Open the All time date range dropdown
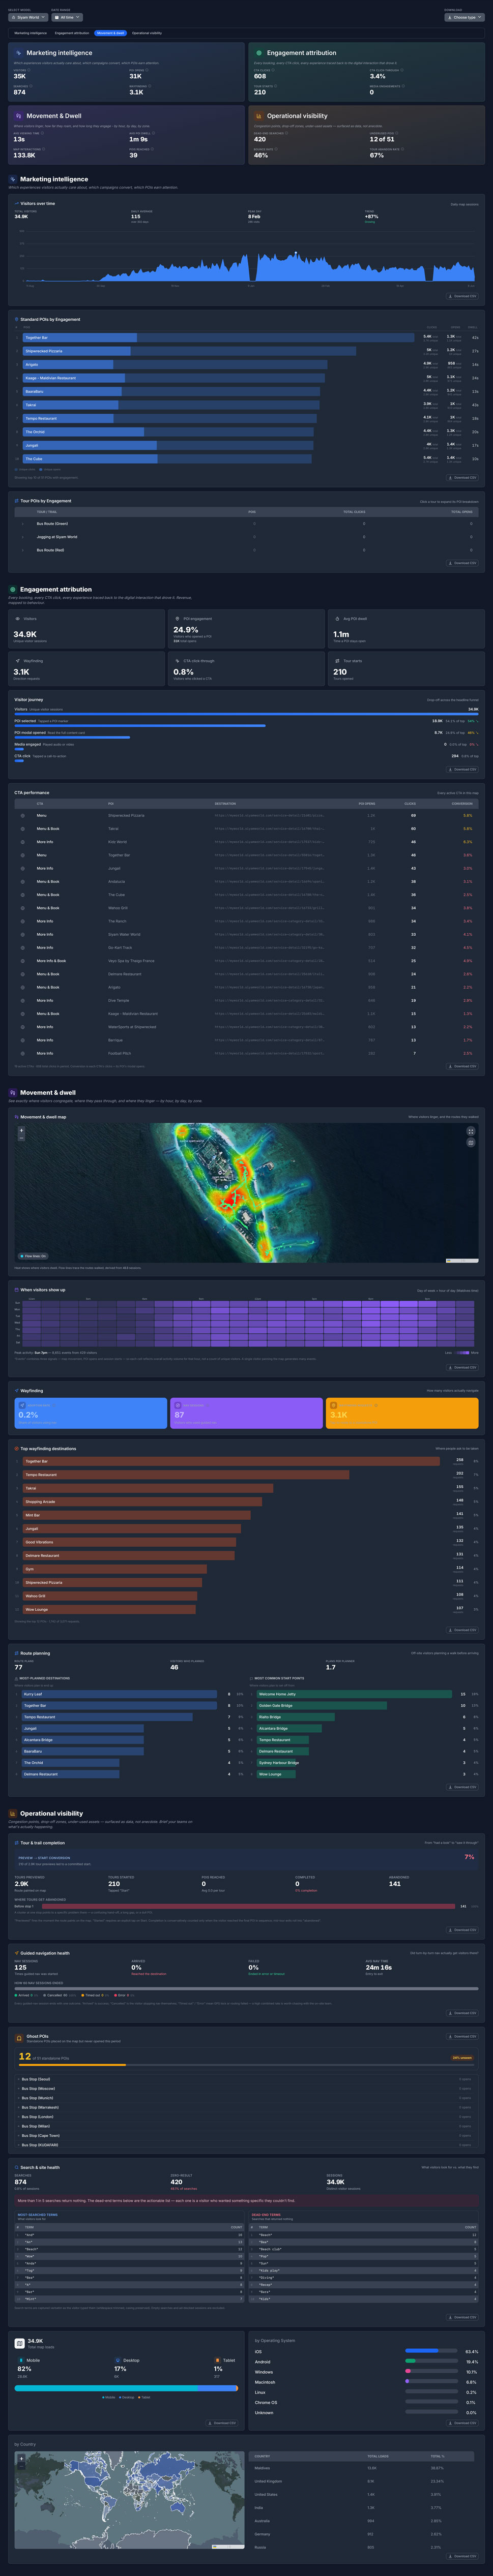The width and height of the screenshot is (493, 2576). 66,17
